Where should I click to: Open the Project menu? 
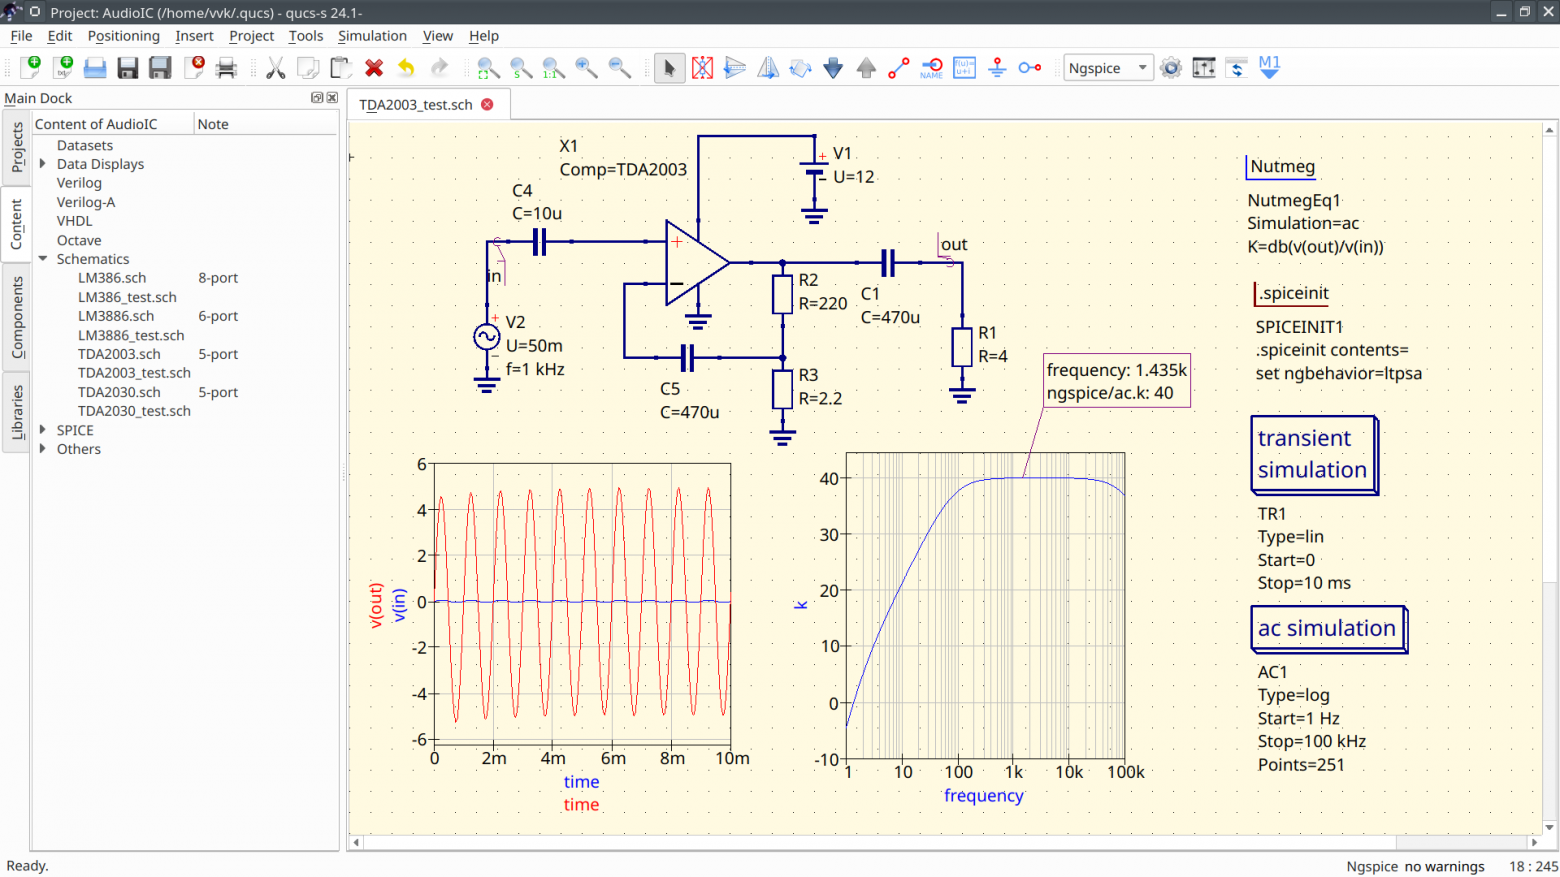coord(251,36)
